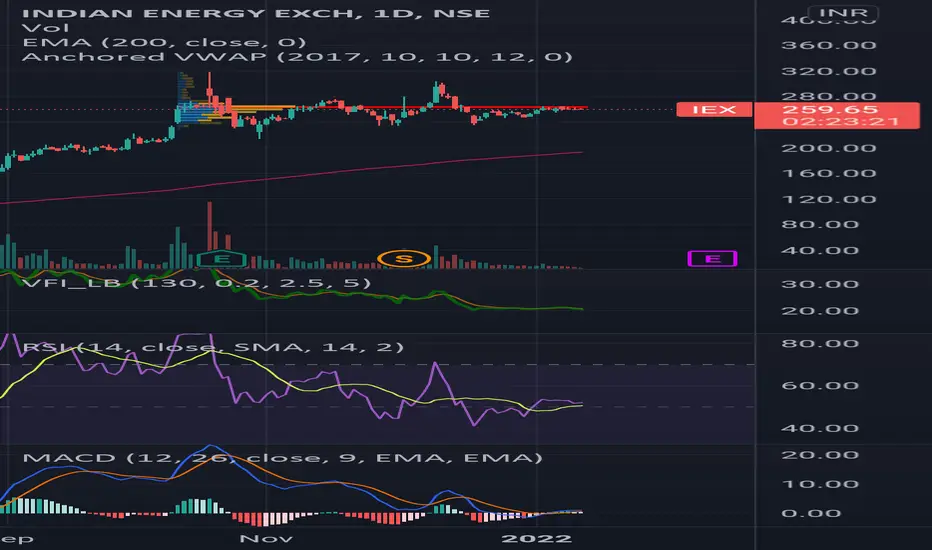Select the MACD (12, 26, close) legend
The image size is (932, 550).
click(x=282, y=458)
